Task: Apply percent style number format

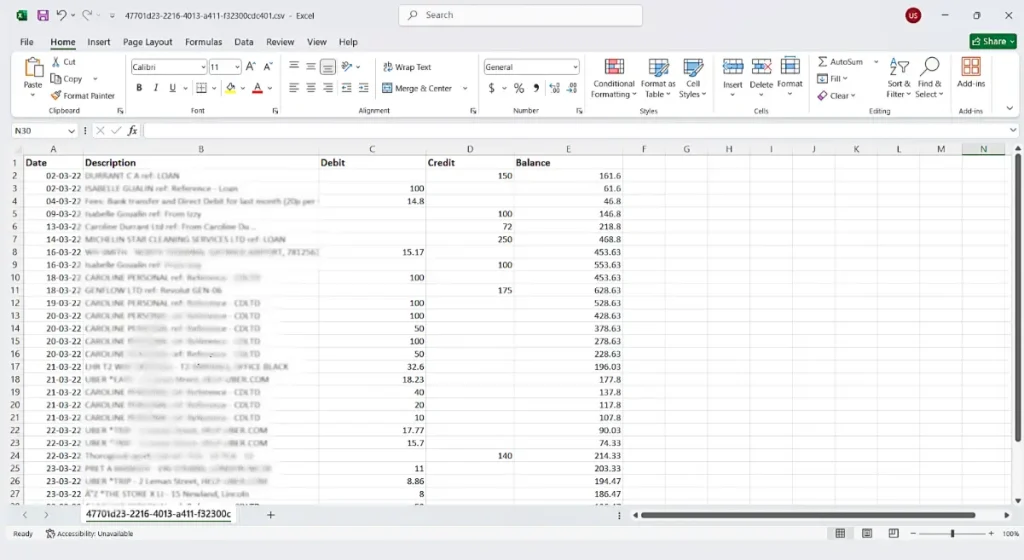Action: tap(519, 88)
